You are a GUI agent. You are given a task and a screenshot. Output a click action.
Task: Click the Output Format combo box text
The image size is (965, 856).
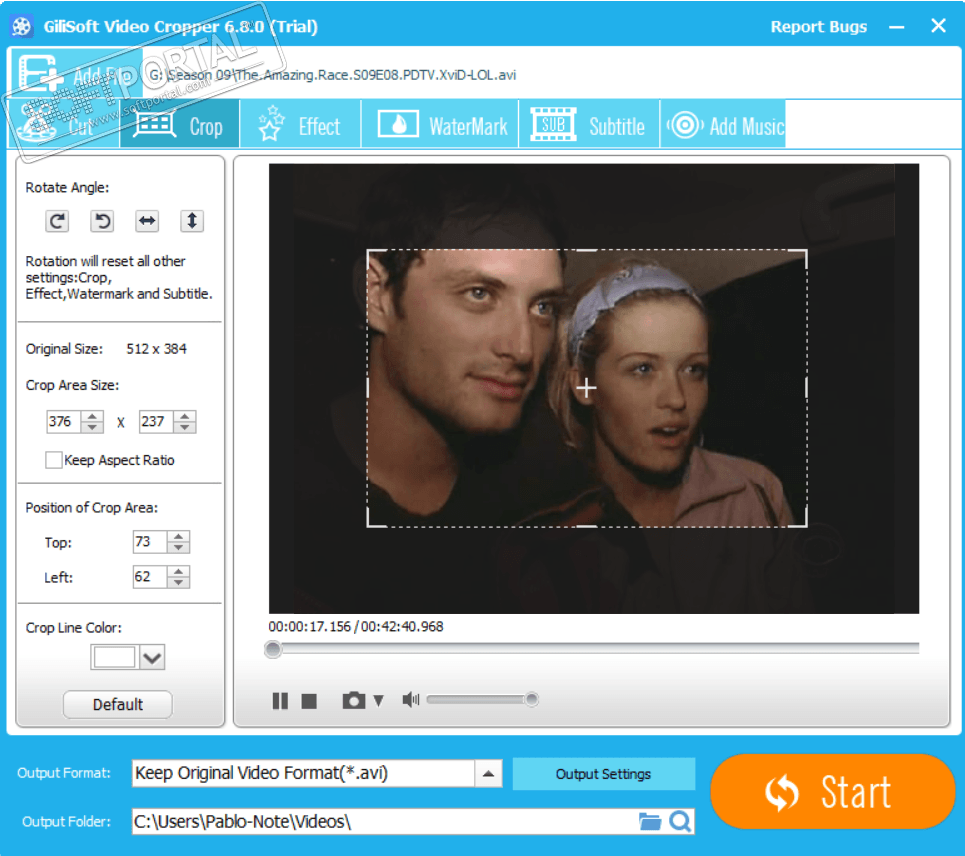click(303, 774)
